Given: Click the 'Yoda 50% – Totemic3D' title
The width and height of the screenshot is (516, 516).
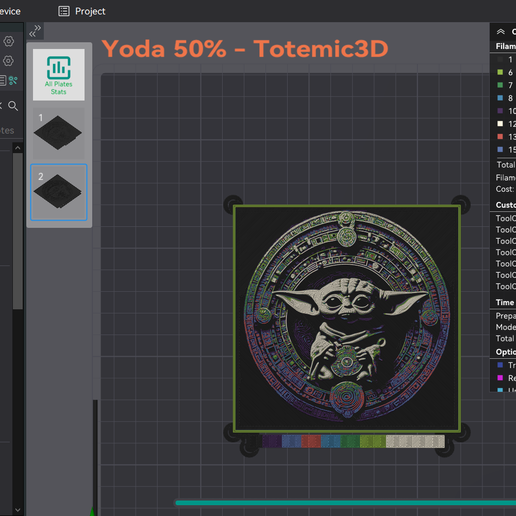Looking at the screenshot, I should click(x=245, y=49).
